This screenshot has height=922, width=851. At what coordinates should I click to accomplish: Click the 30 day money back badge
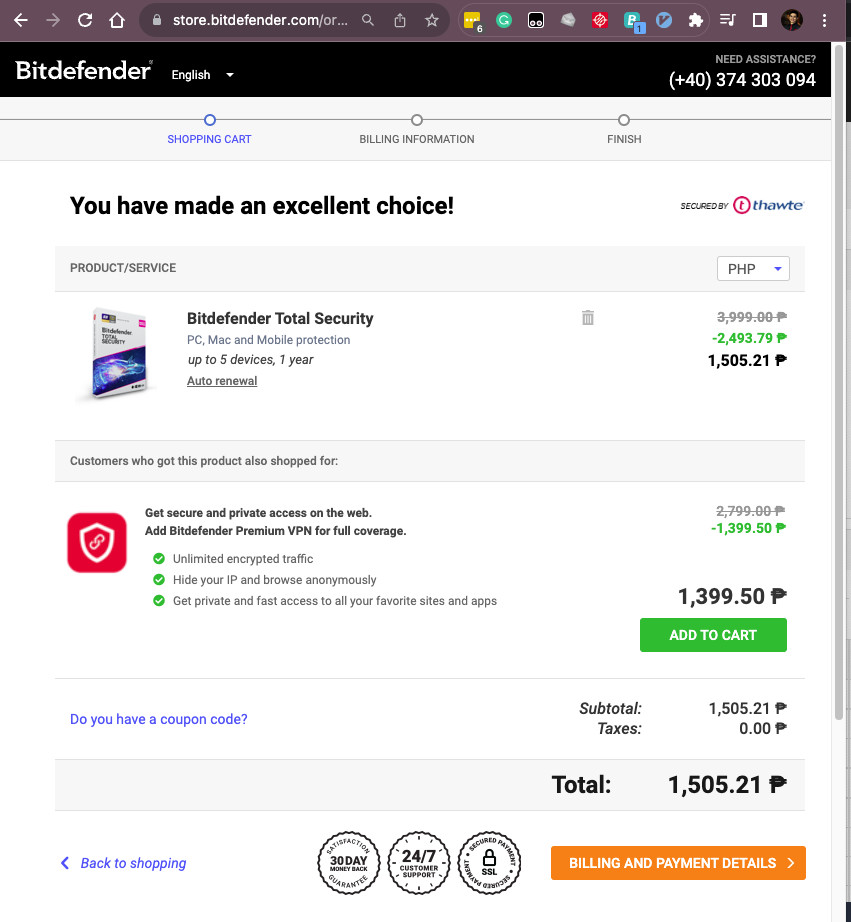pyautogui.click(x=348, y=862)
